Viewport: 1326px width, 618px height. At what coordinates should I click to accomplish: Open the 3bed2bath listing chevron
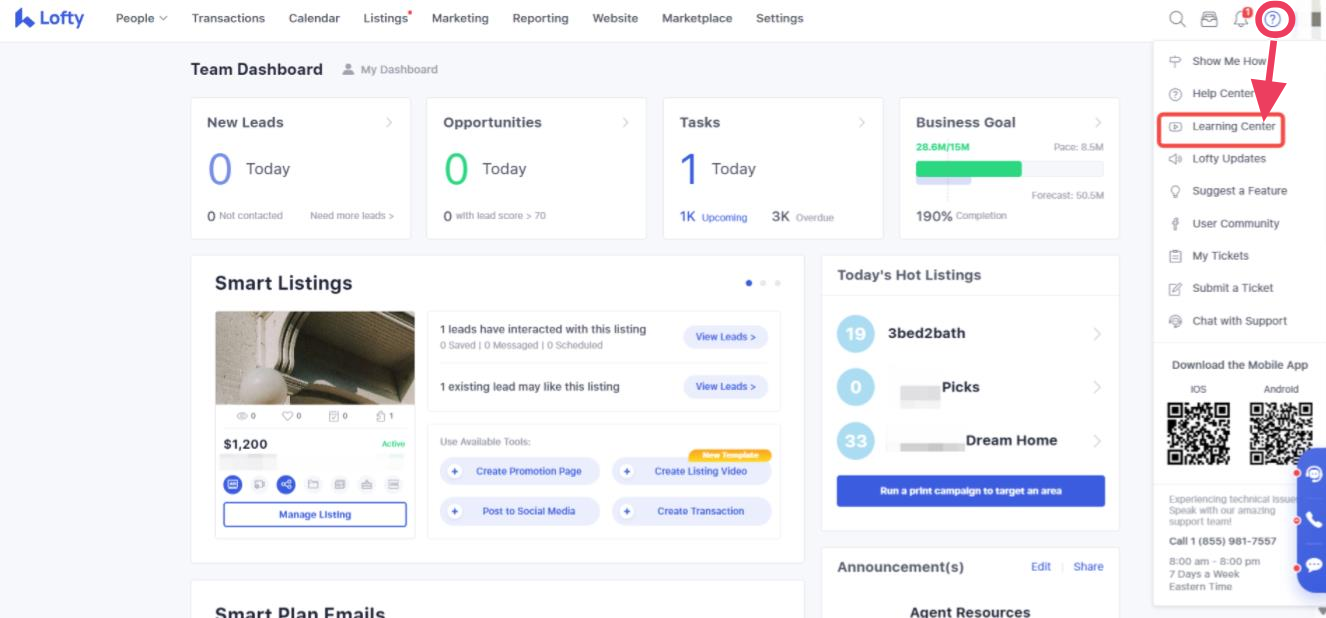point(1097,334)
